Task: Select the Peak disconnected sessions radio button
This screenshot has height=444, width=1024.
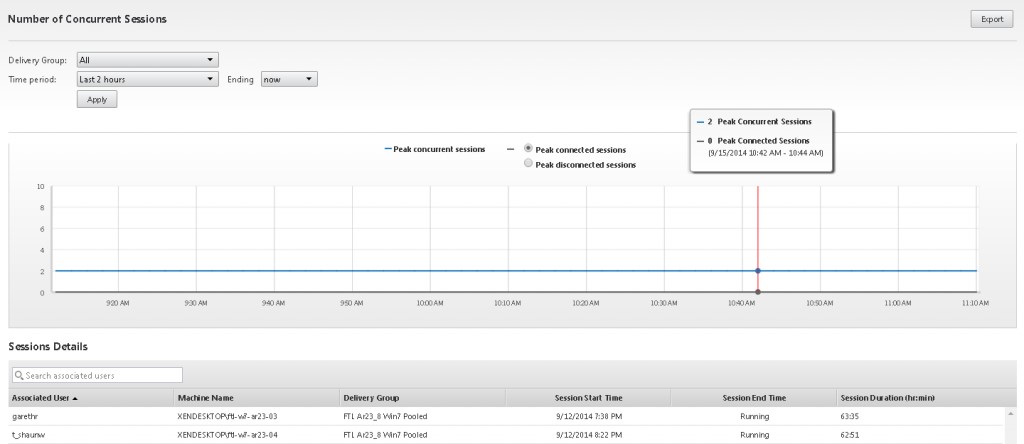Action: tap(529, 164)
